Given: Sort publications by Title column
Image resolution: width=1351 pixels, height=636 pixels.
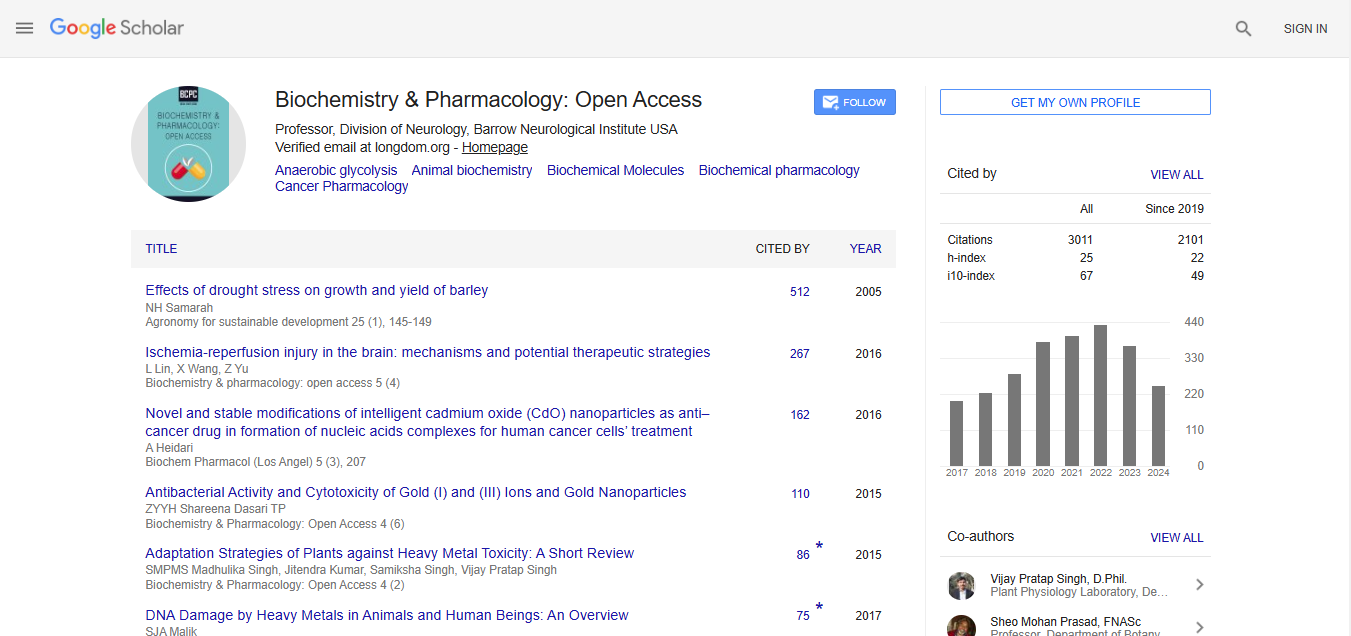Looking at the screenshot, I should coord(161,249).
